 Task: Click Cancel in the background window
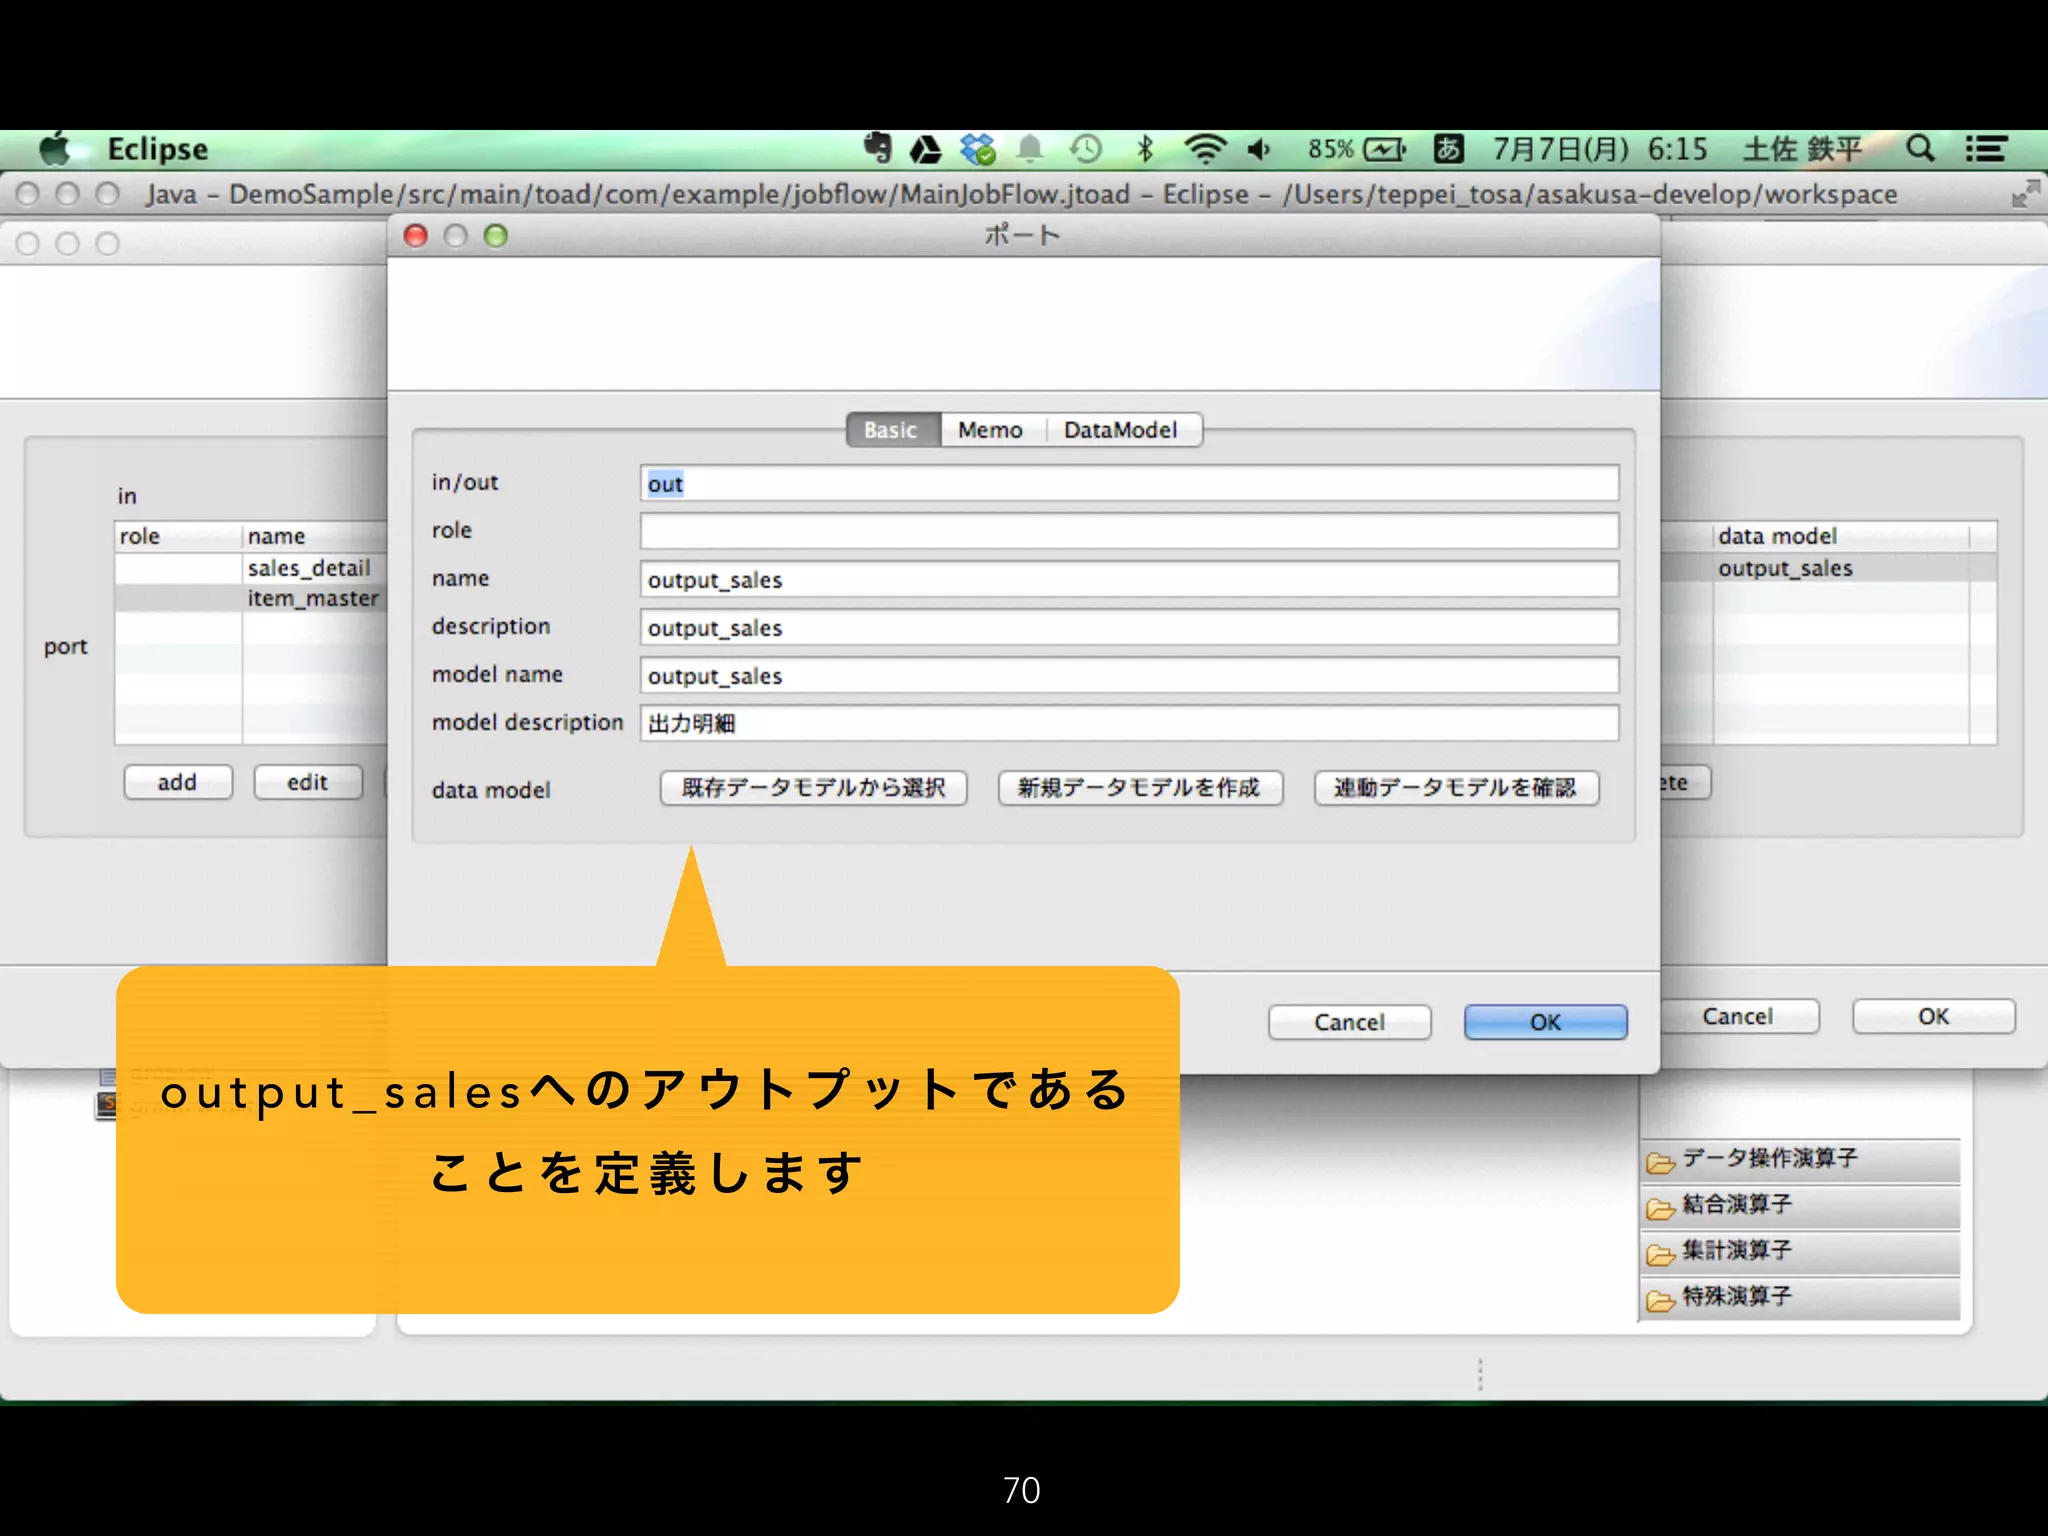tap(1738, 1016)
